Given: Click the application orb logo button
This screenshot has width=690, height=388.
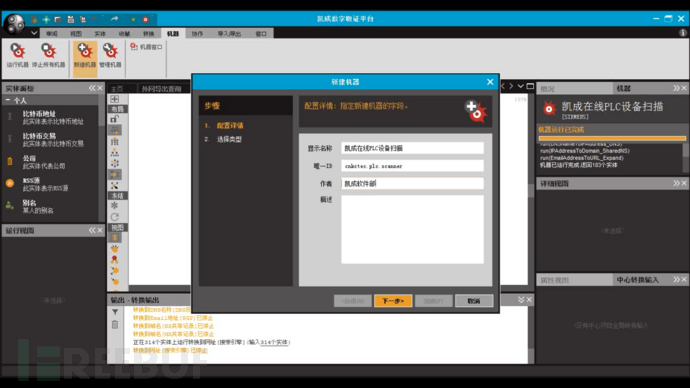Looking at the screenshot, I should pos(15,23).
